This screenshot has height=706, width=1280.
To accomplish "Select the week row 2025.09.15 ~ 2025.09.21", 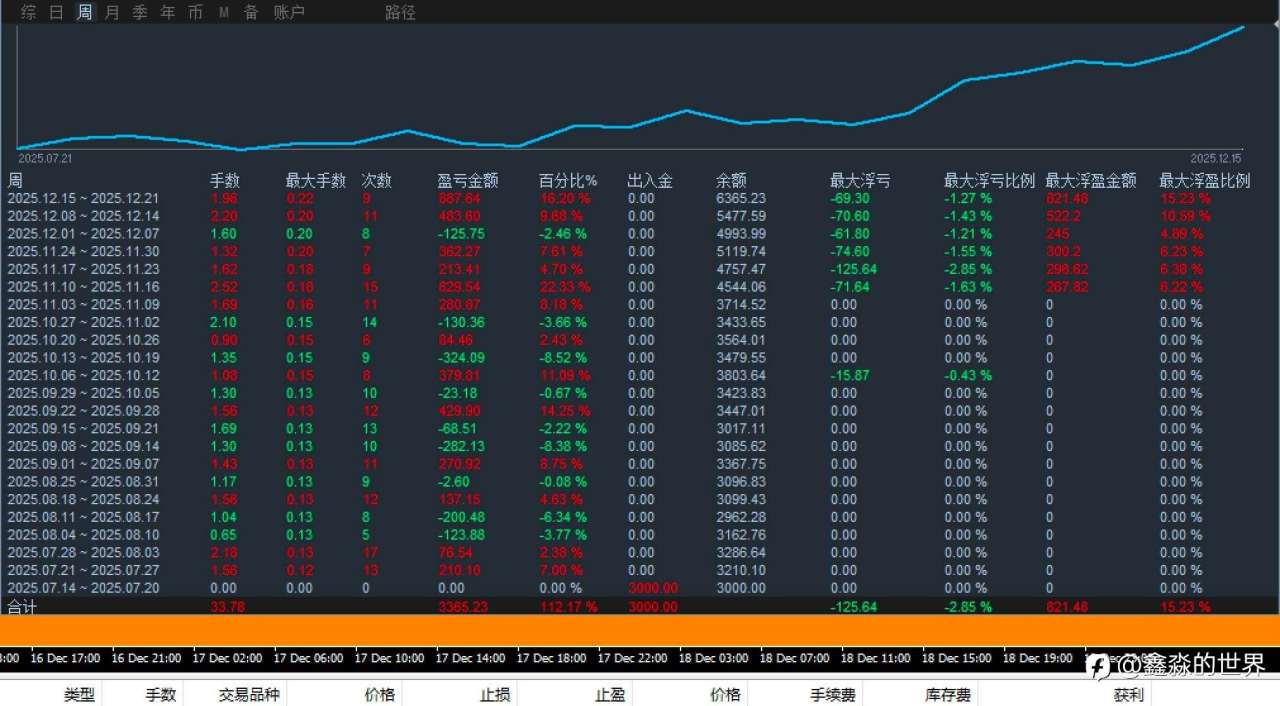I will (640, 429).
